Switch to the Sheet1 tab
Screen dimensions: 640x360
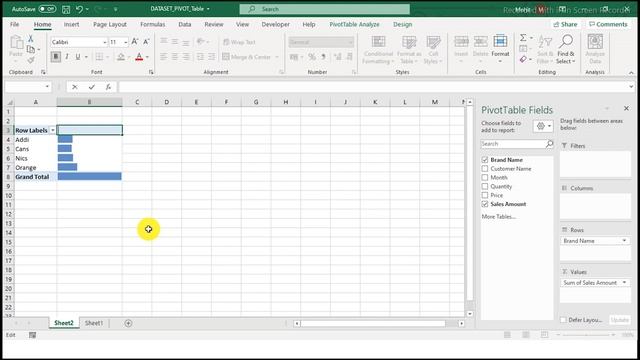tap(93, 323)
